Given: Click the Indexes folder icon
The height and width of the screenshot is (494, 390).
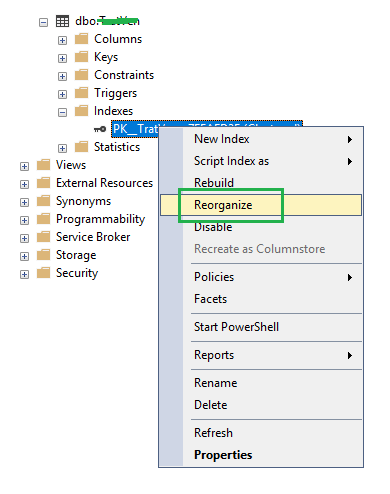Looking at the screenshot, I should pyautogui.click(x=81, y=111).
